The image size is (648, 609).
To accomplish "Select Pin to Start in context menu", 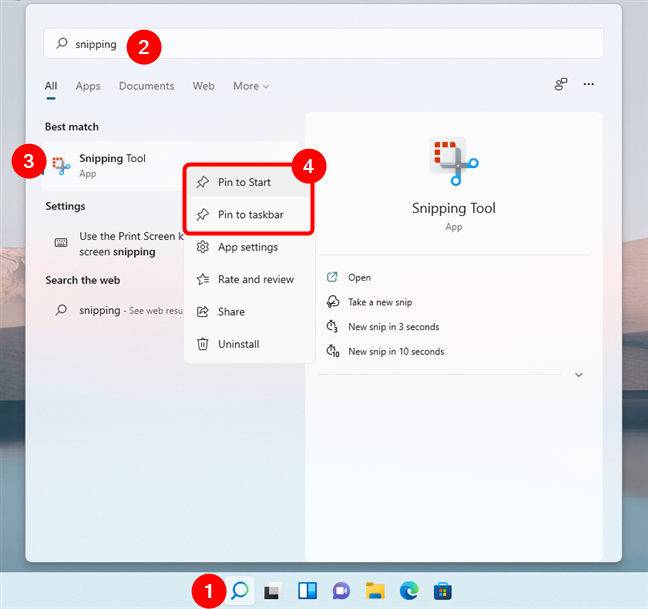I will [x=244, y=183].
